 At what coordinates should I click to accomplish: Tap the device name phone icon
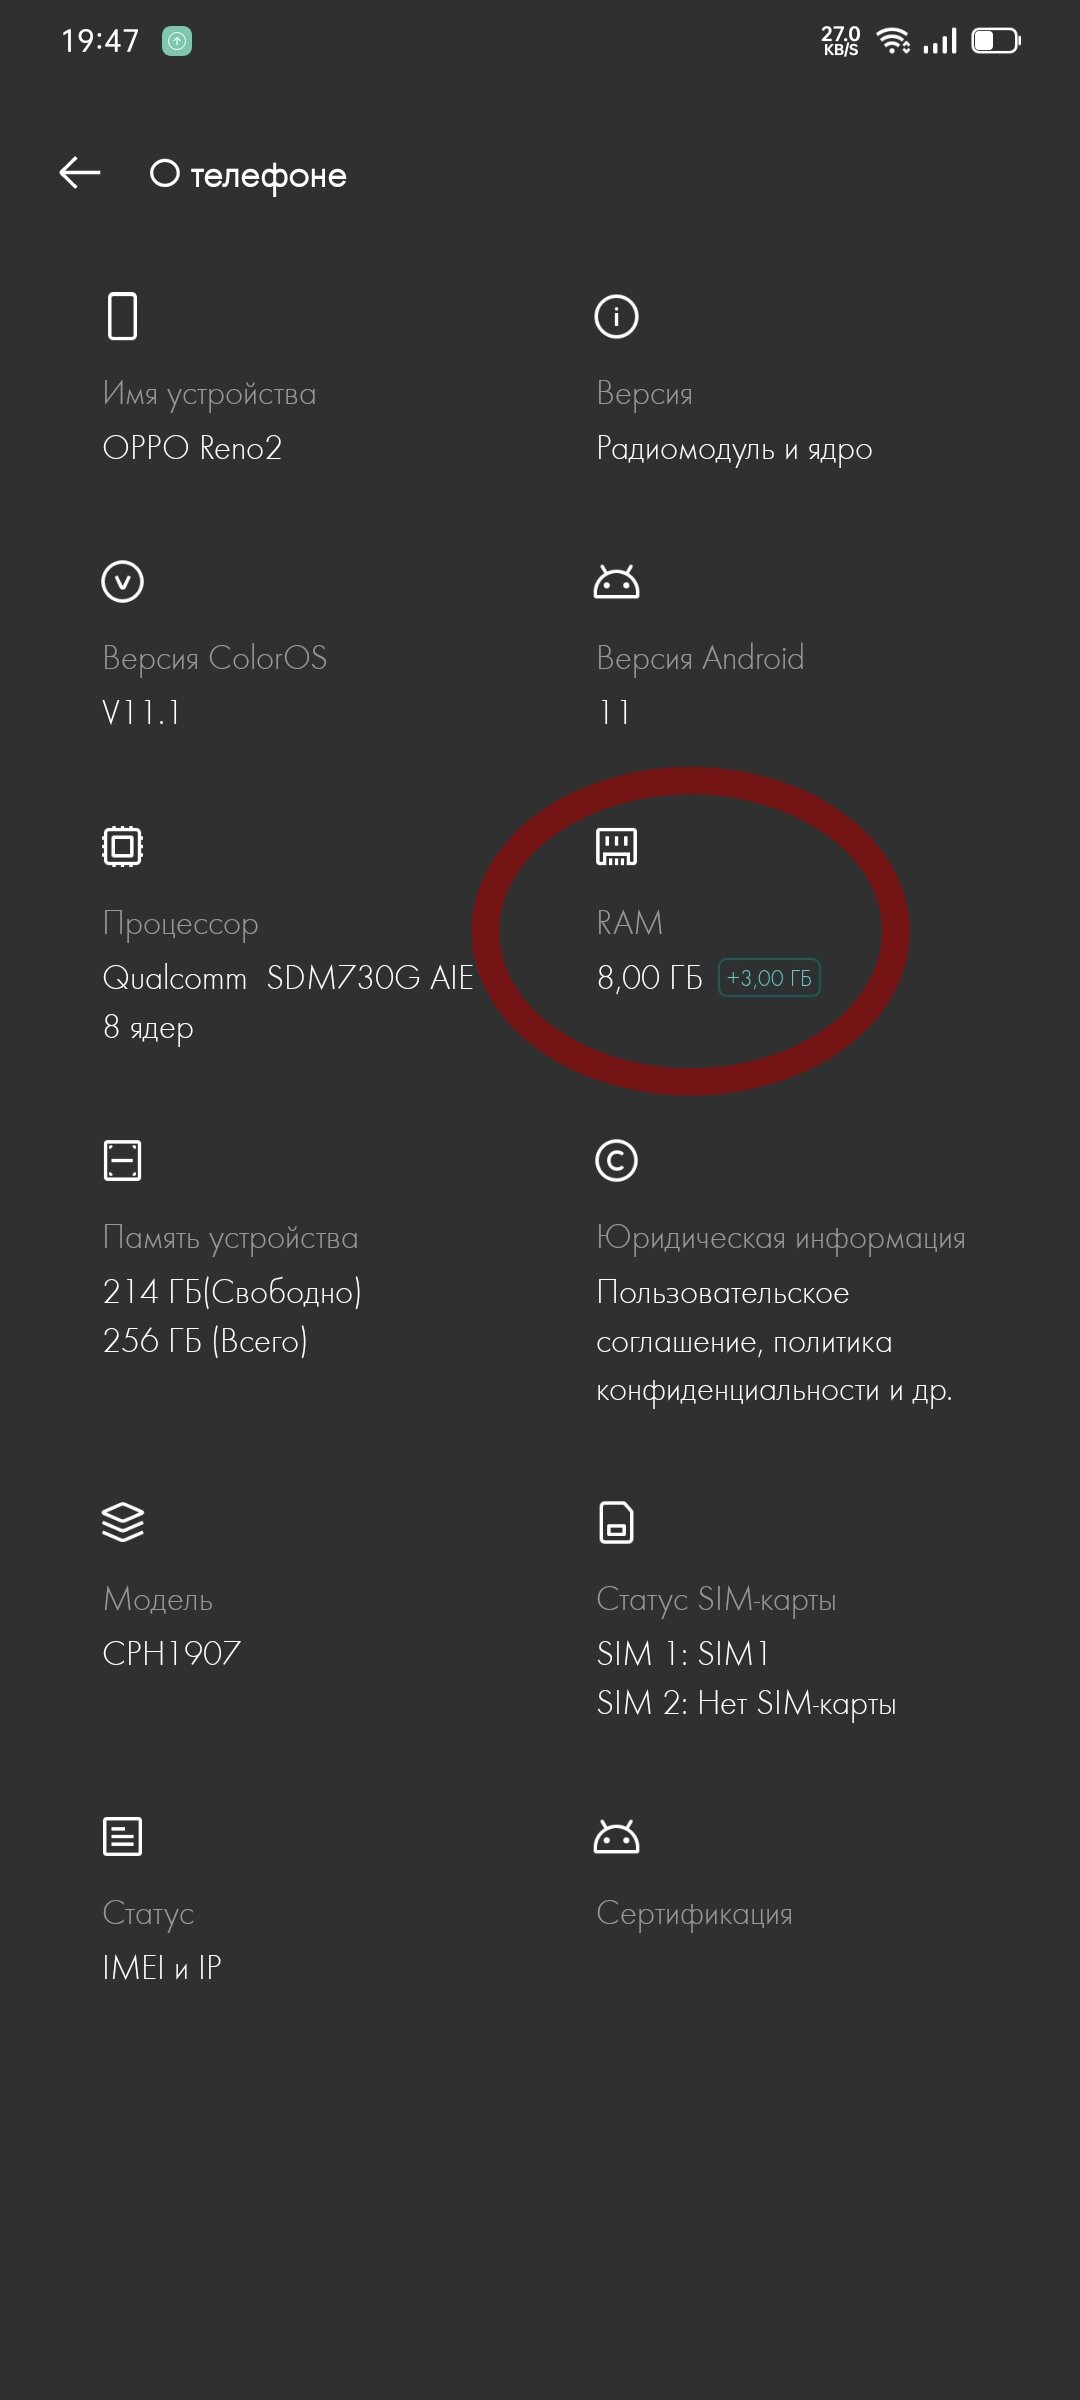coord(122,317)
